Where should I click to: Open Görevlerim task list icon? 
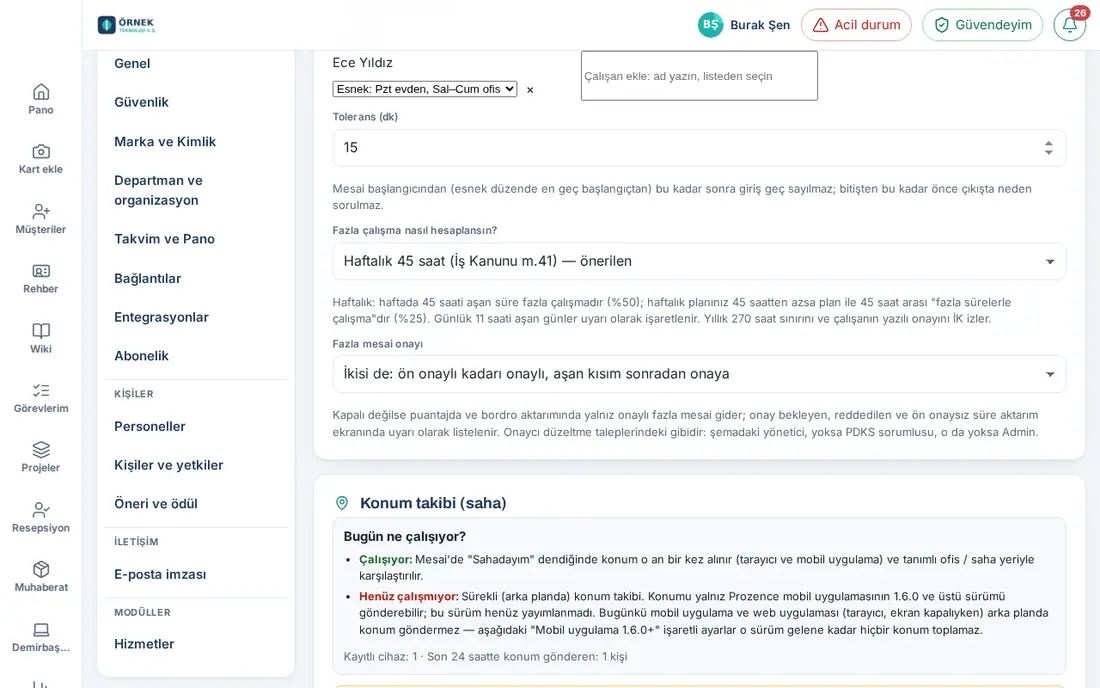pyautogui.click(x=41, y=391)
